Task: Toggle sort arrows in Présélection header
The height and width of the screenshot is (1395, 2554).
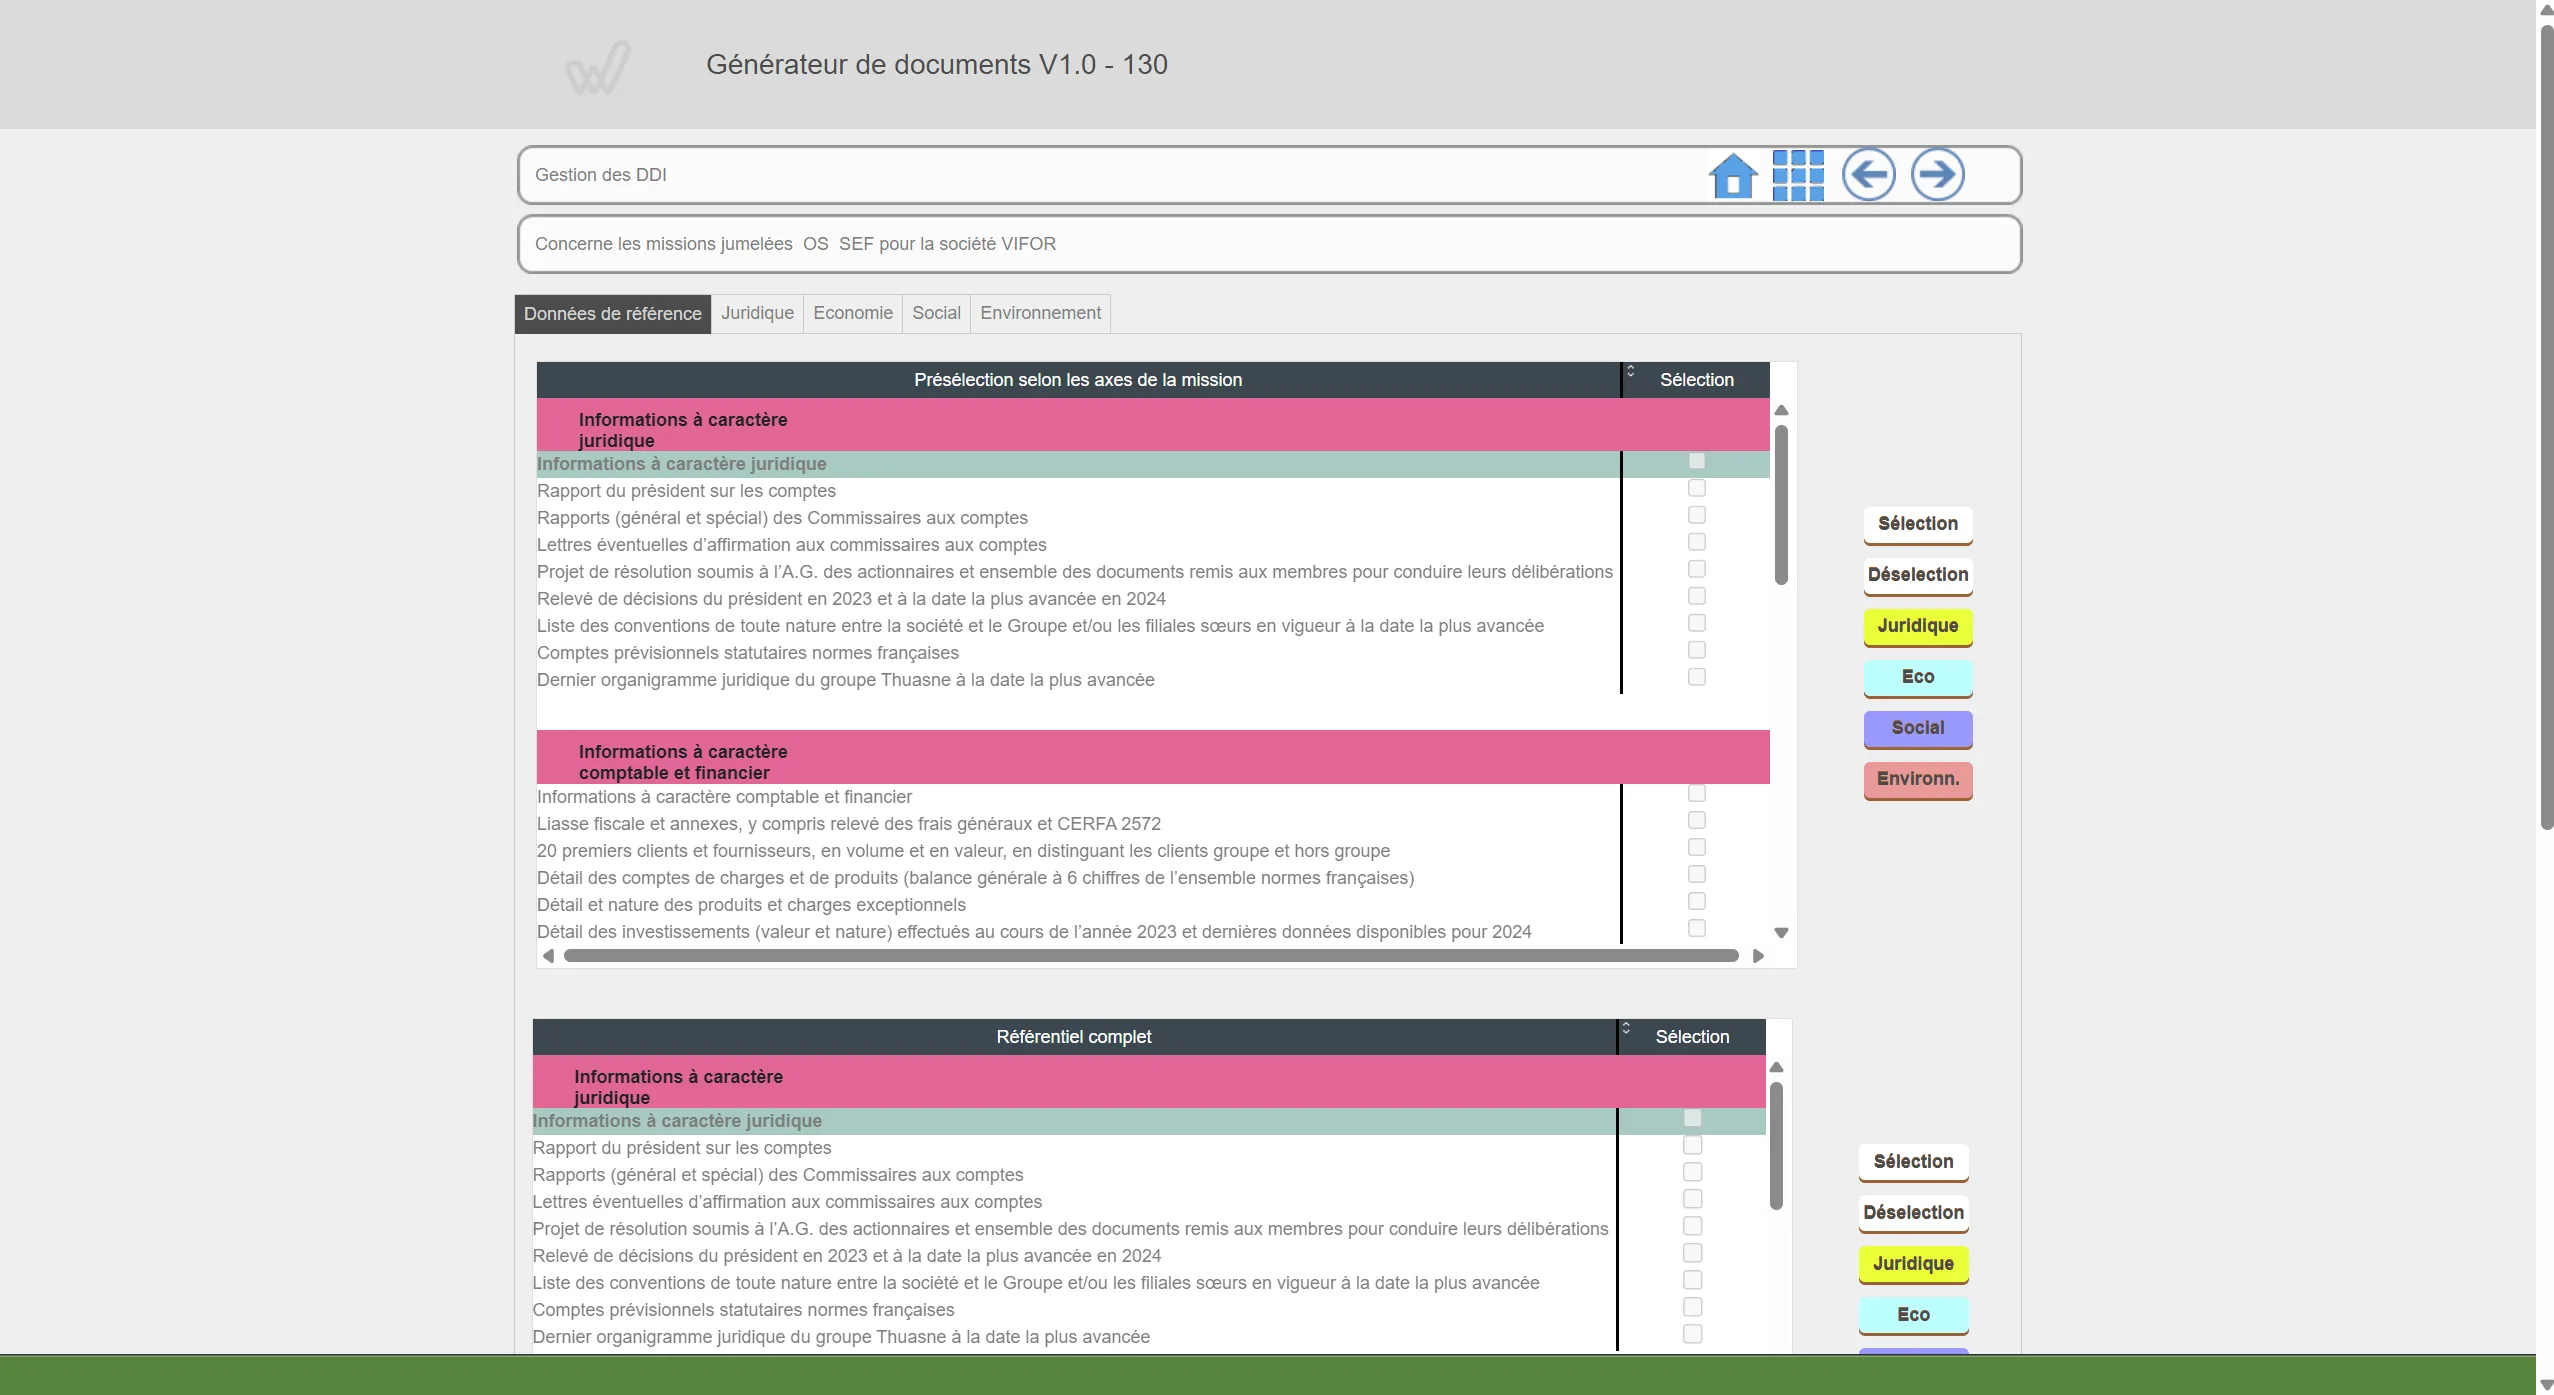Action: point(1630,371)
